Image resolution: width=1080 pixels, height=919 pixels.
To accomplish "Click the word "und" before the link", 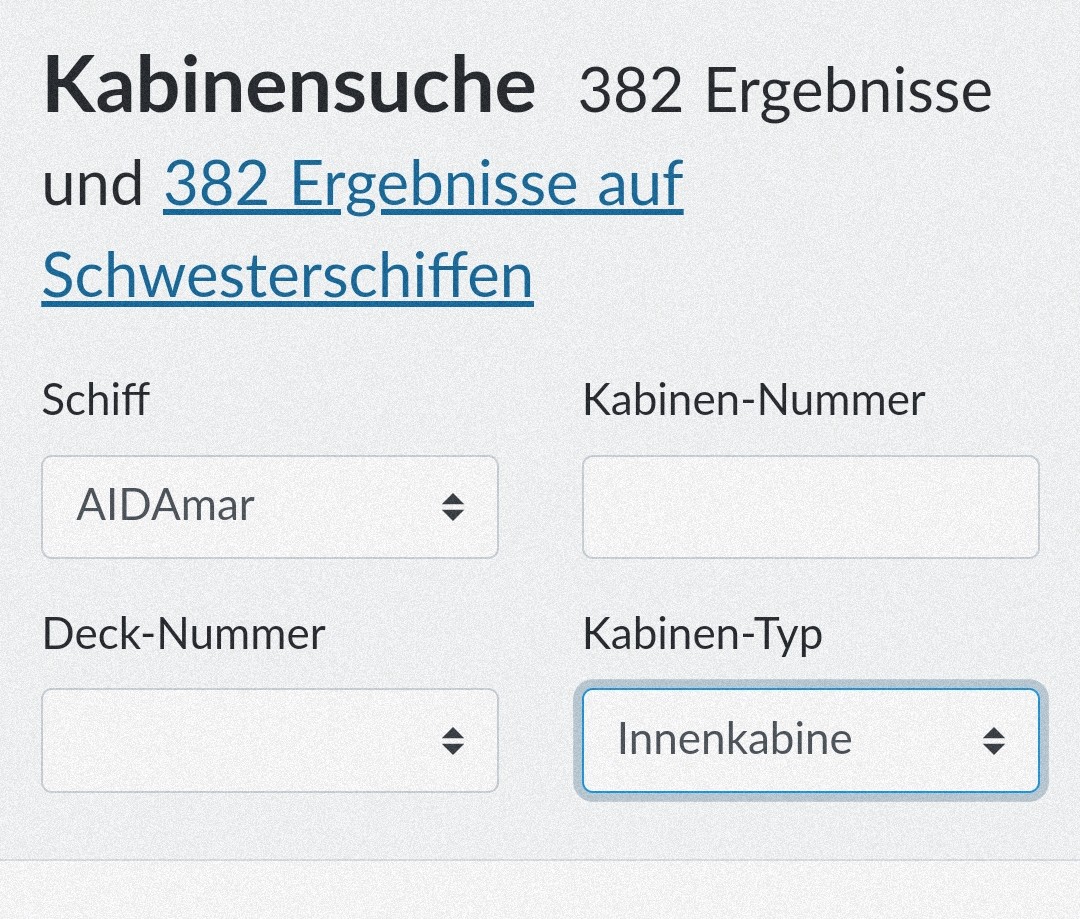I will [92, 185].
